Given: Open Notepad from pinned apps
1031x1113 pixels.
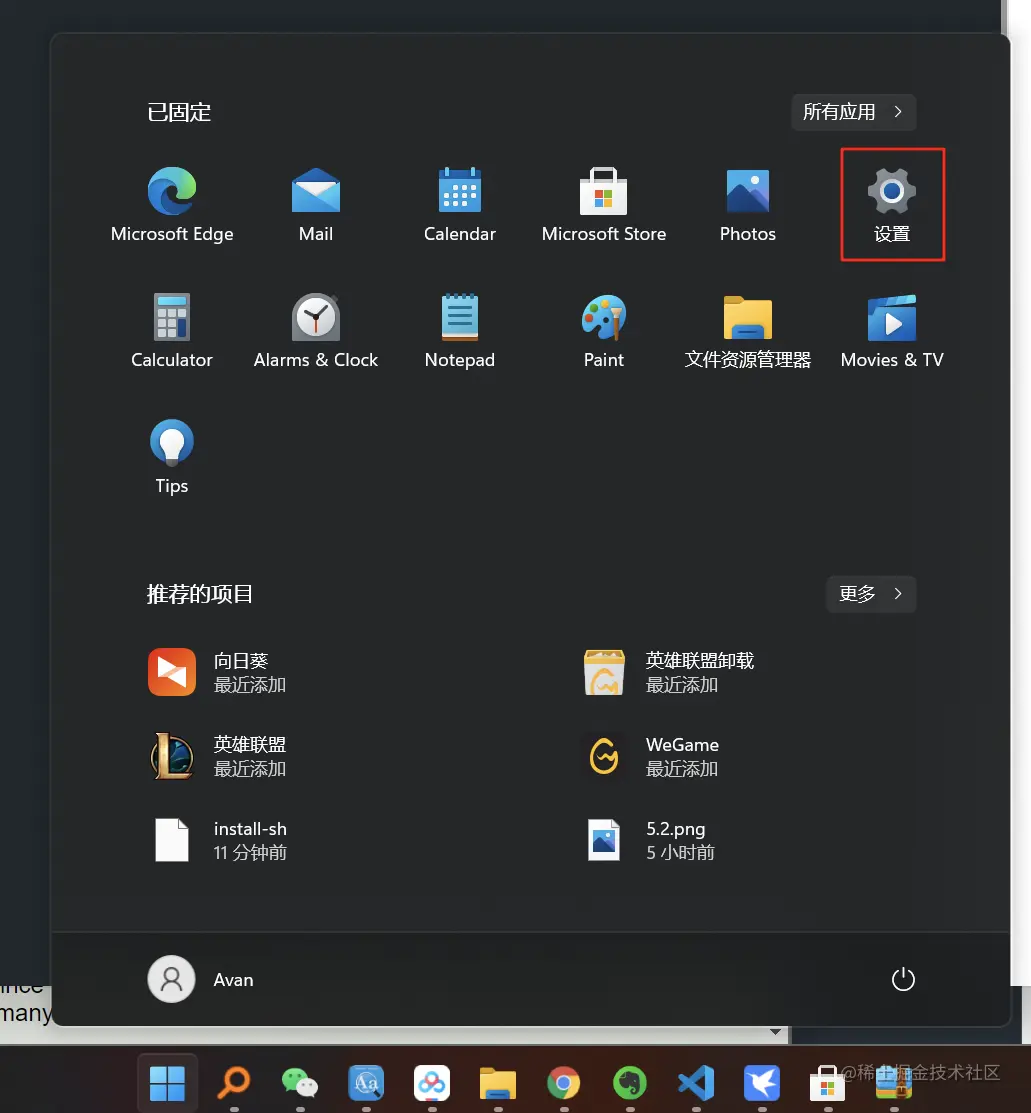Looking at the screenshot, I should click(459, 331).
